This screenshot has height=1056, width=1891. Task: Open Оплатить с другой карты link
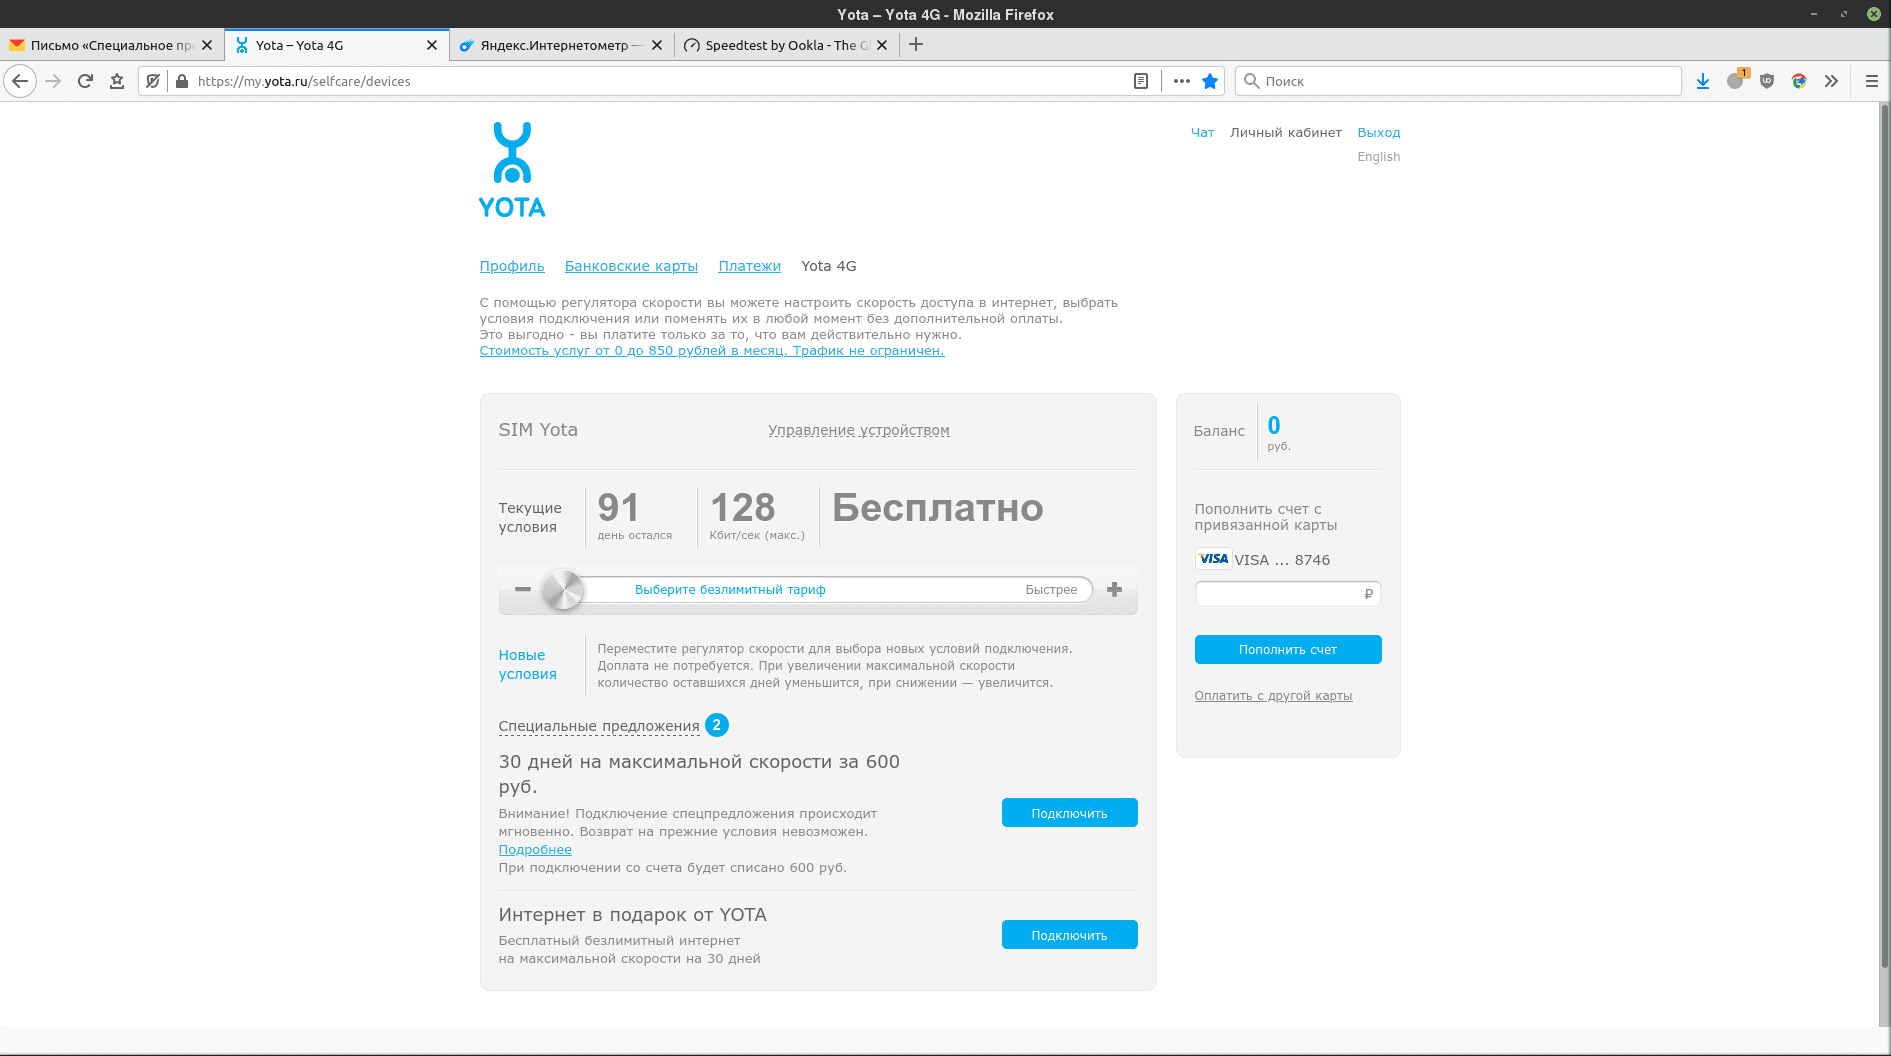[x=1273, y=696]
